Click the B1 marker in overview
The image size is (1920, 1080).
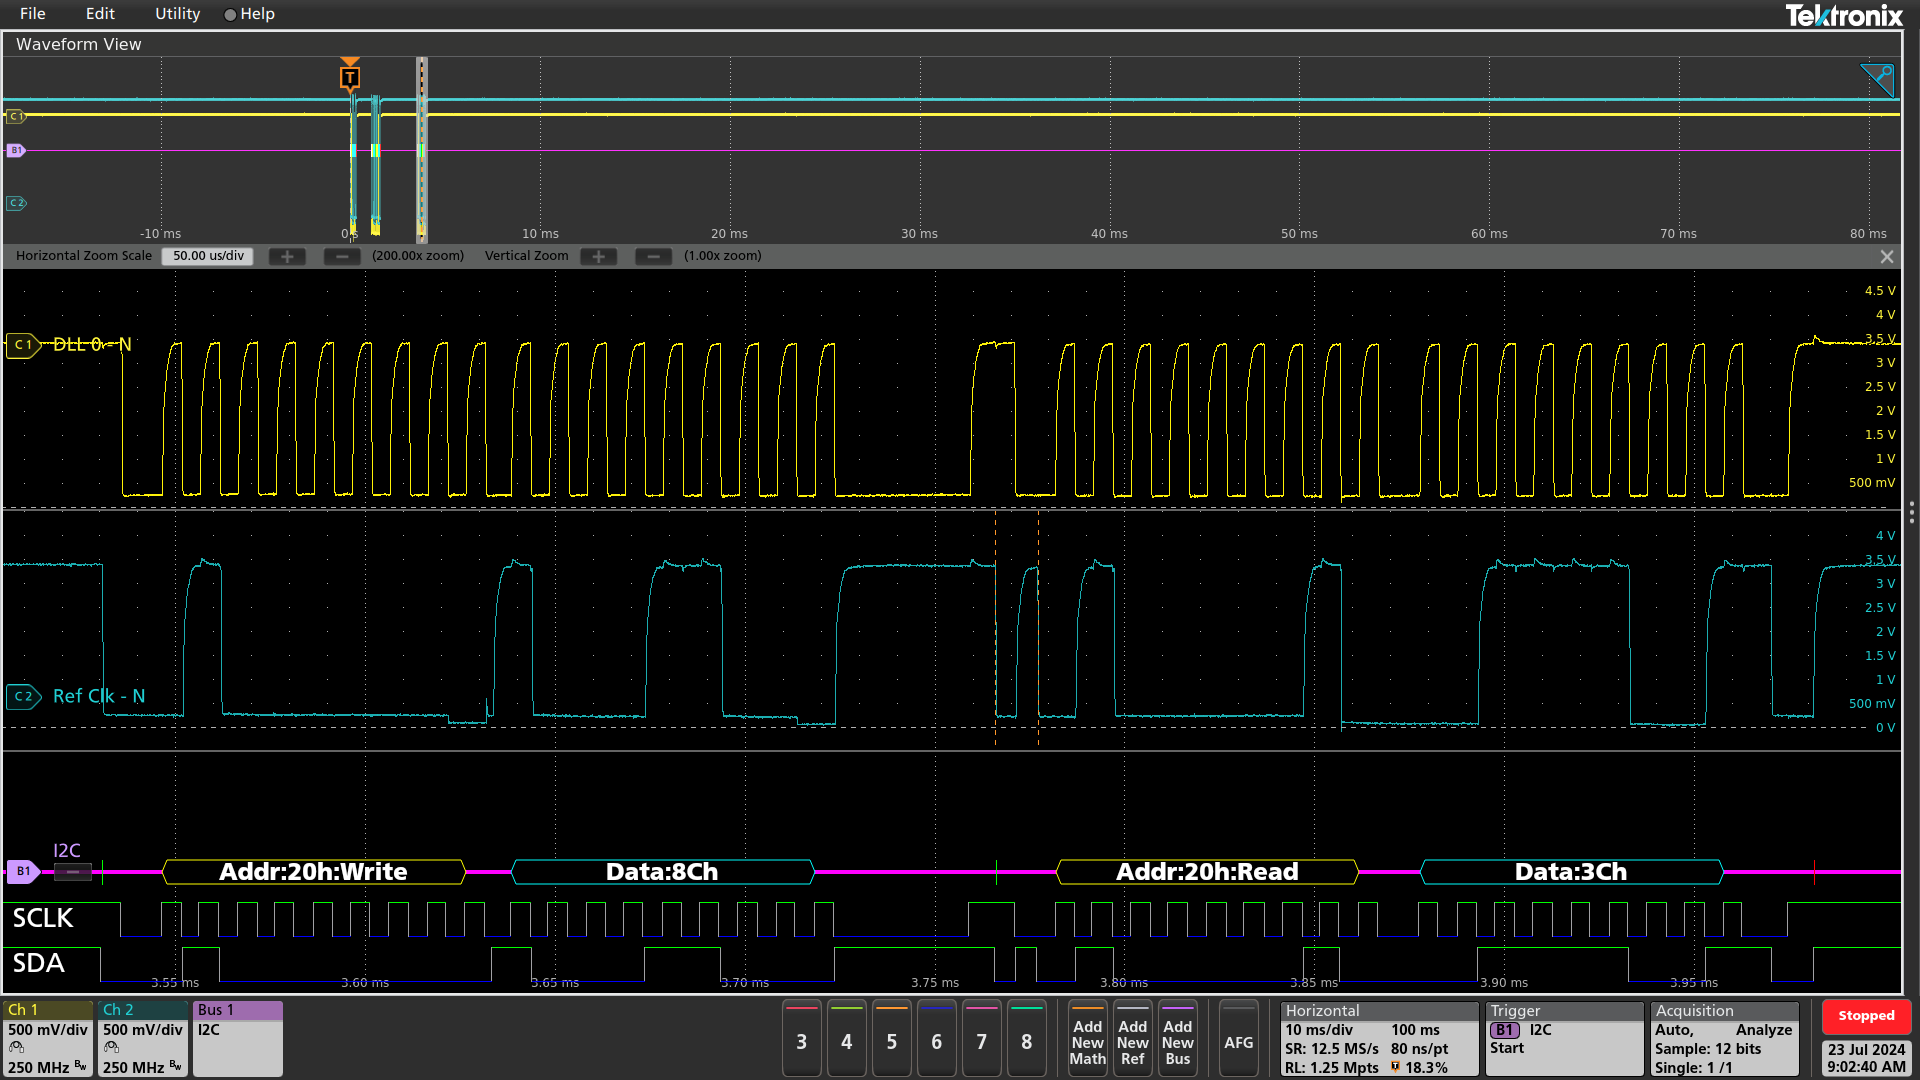15,151
